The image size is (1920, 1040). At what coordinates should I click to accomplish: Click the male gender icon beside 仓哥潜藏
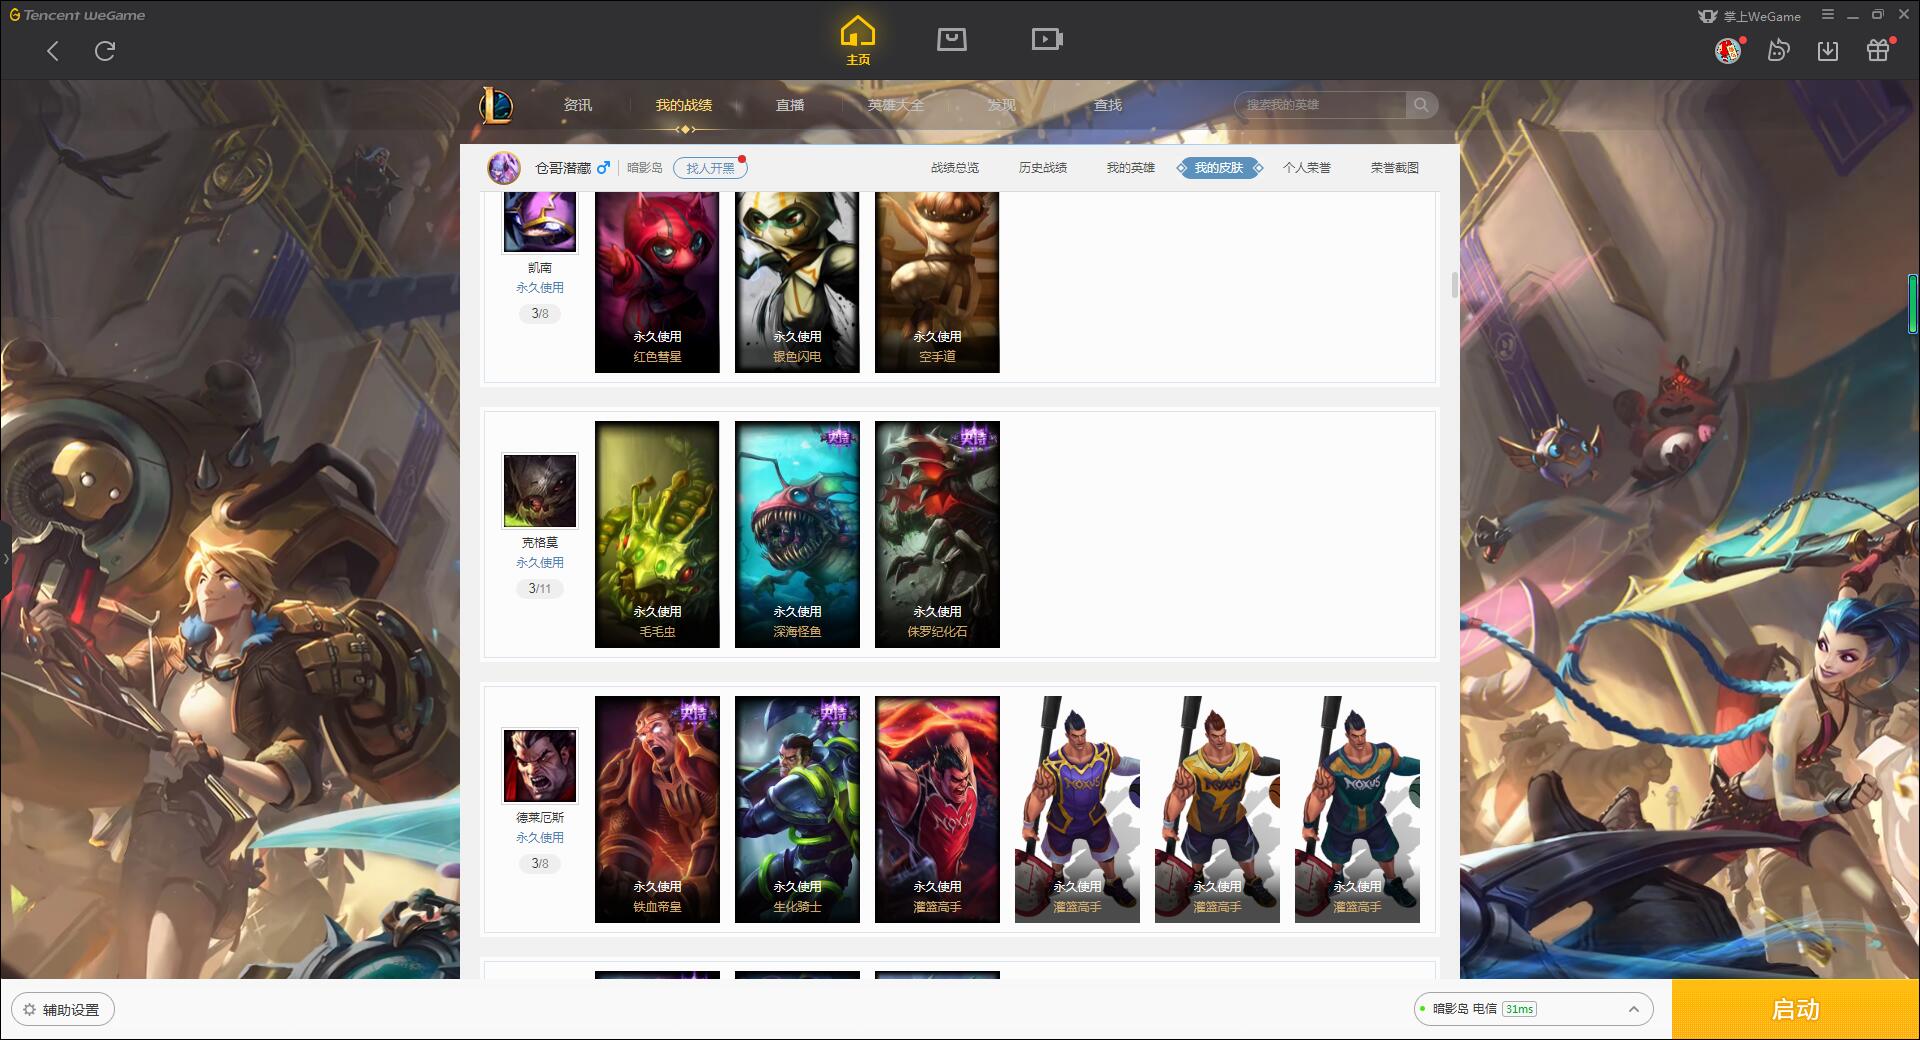pos(603,168)
